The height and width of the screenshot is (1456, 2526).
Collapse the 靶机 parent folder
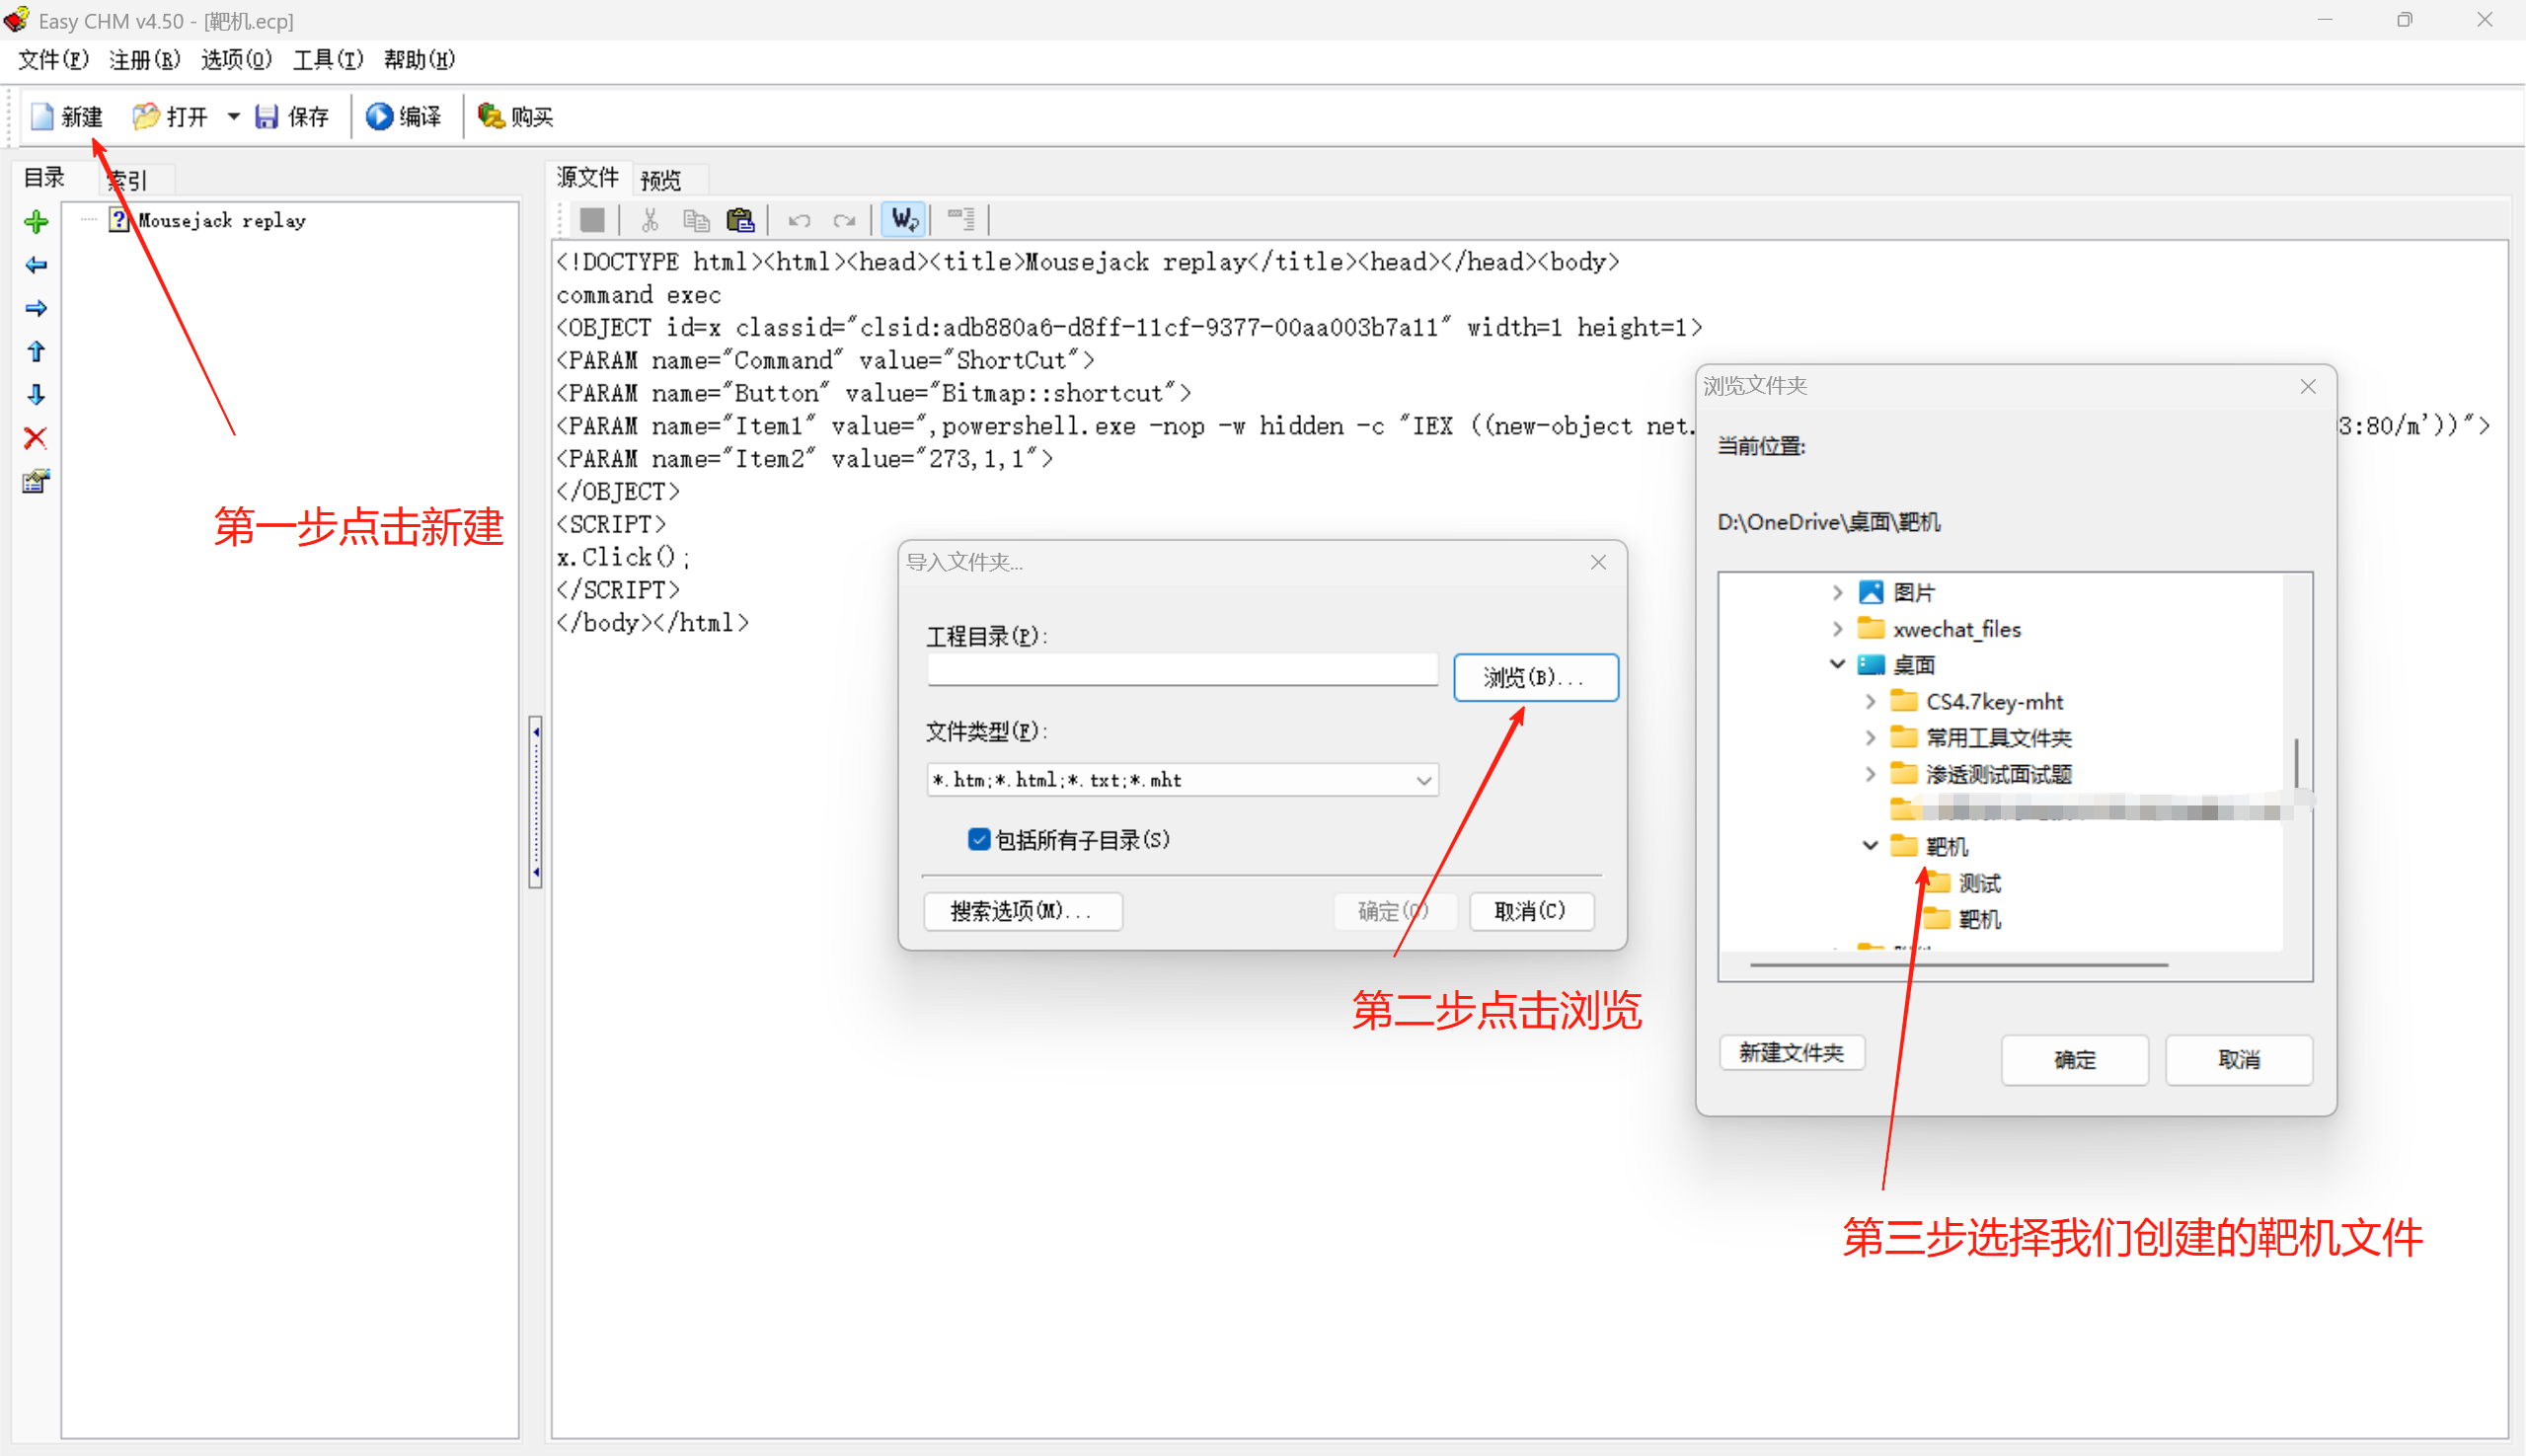[1870, 846]
